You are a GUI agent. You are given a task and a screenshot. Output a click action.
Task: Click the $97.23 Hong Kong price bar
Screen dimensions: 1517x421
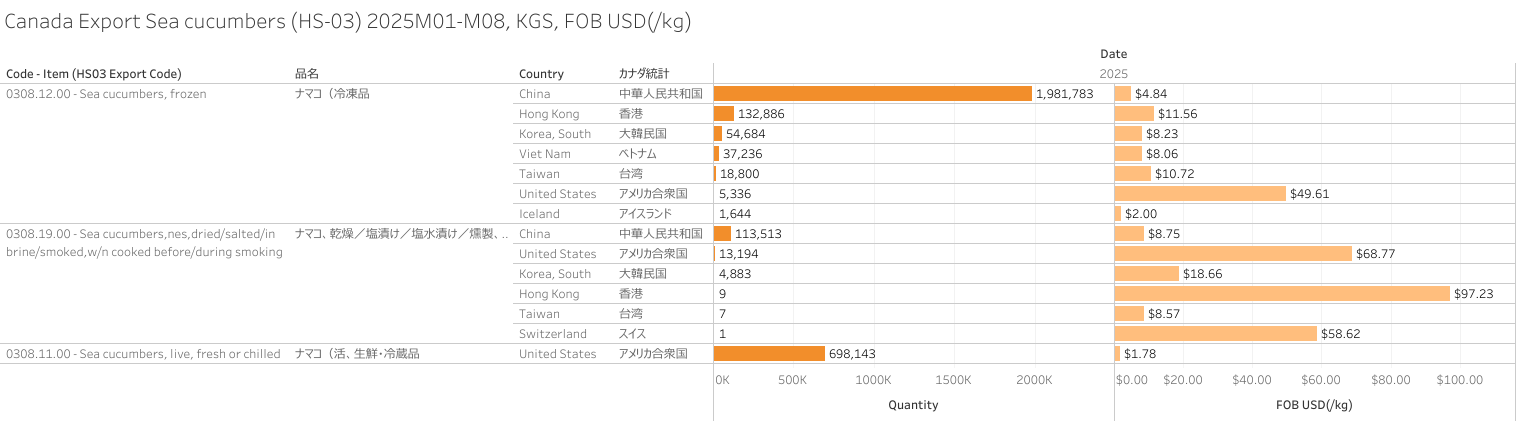coord(1281,293)
